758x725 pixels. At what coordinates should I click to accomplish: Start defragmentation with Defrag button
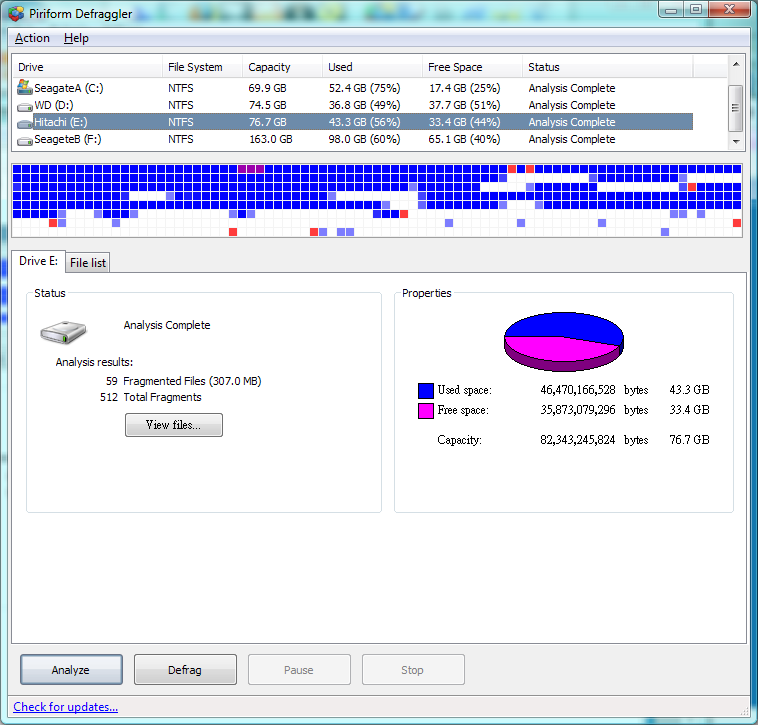185,669
